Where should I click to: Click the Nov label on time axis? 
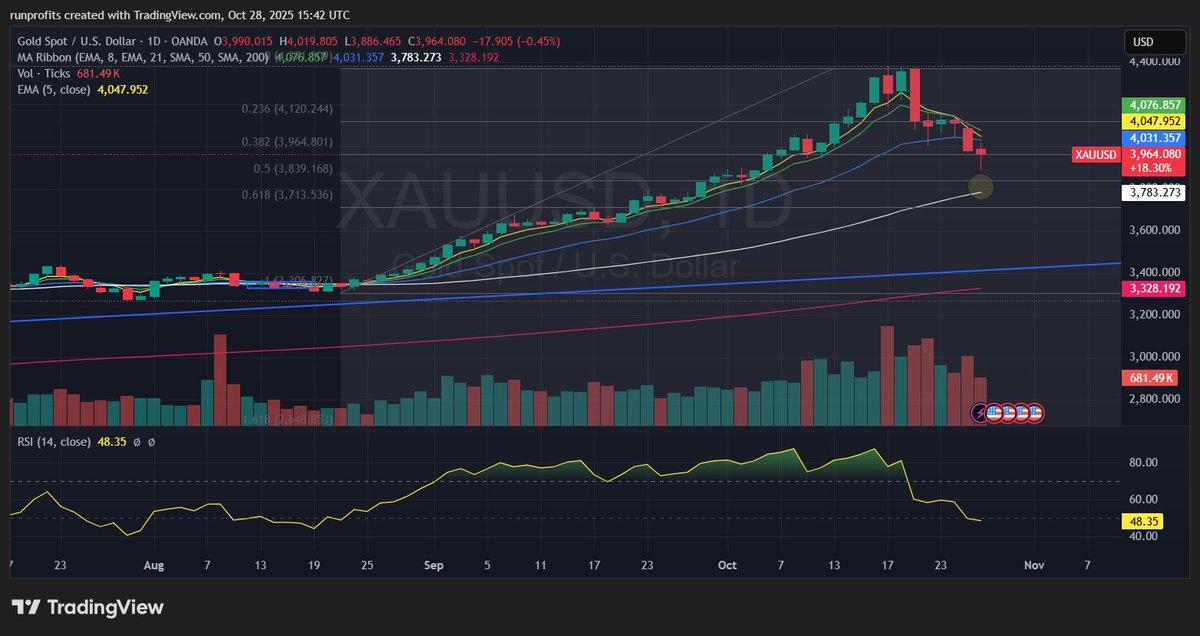pos(1034,565)
